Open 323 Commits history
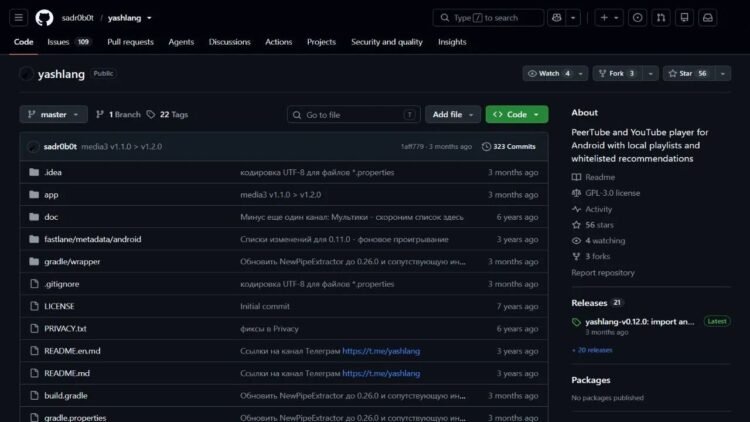The width and height of the screenshot is (750, 422). coord(508,146)
